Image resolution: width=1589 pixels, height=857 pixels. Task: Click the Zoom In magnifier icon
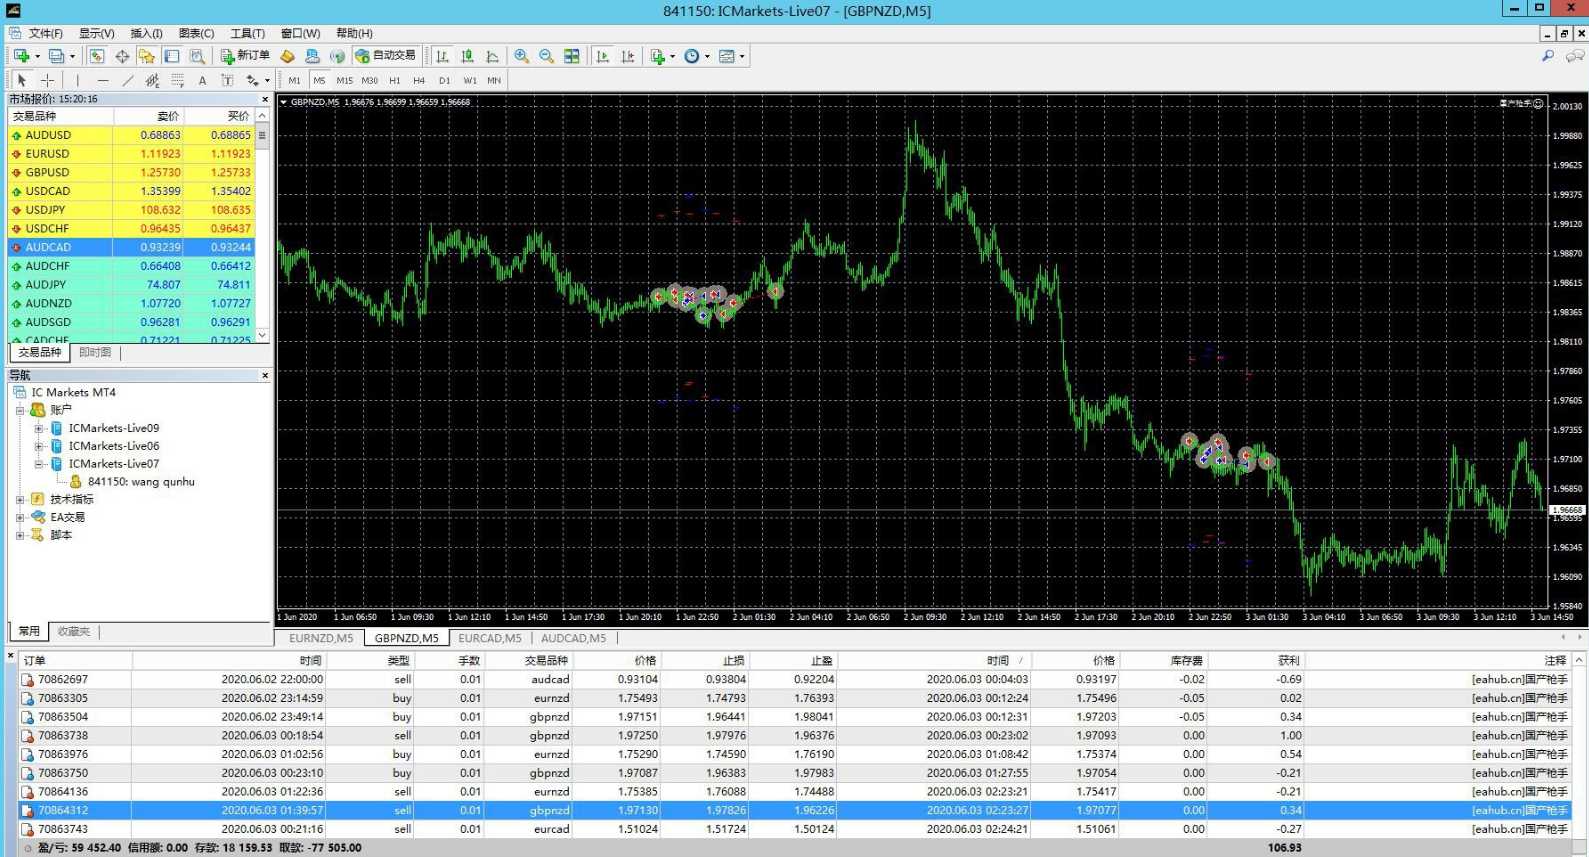click(x=521, y=56)
